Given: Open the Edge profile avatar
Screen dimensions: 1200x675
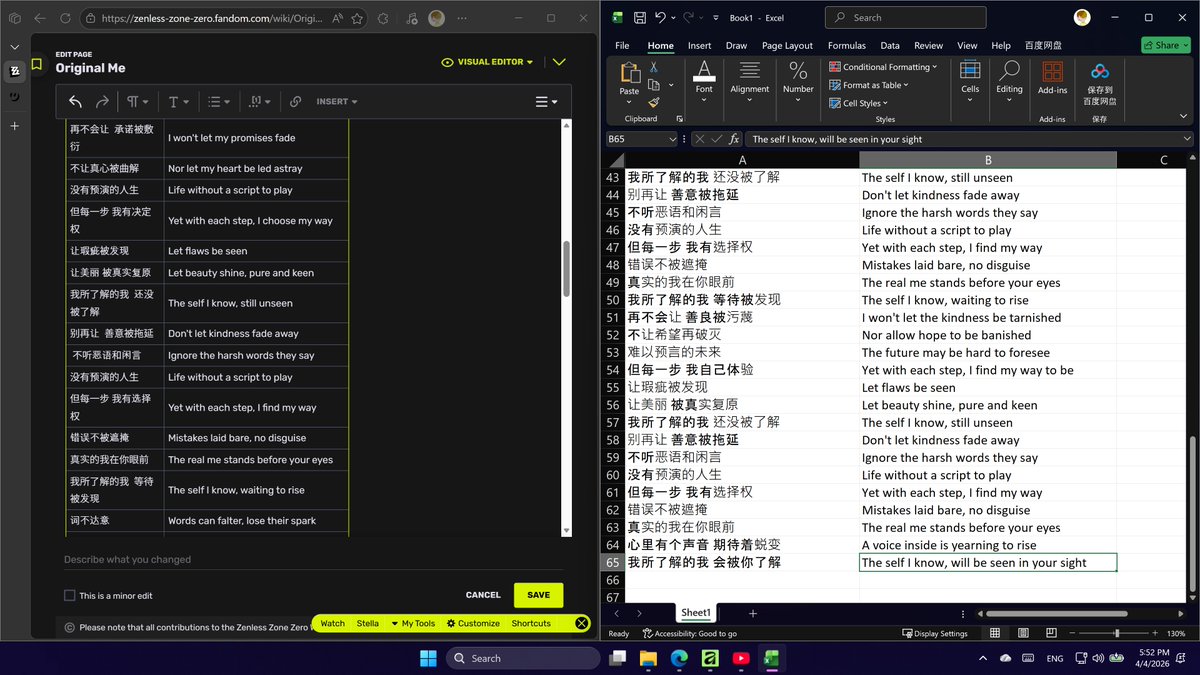Looking at the screenshot, I should pos(437,18).
